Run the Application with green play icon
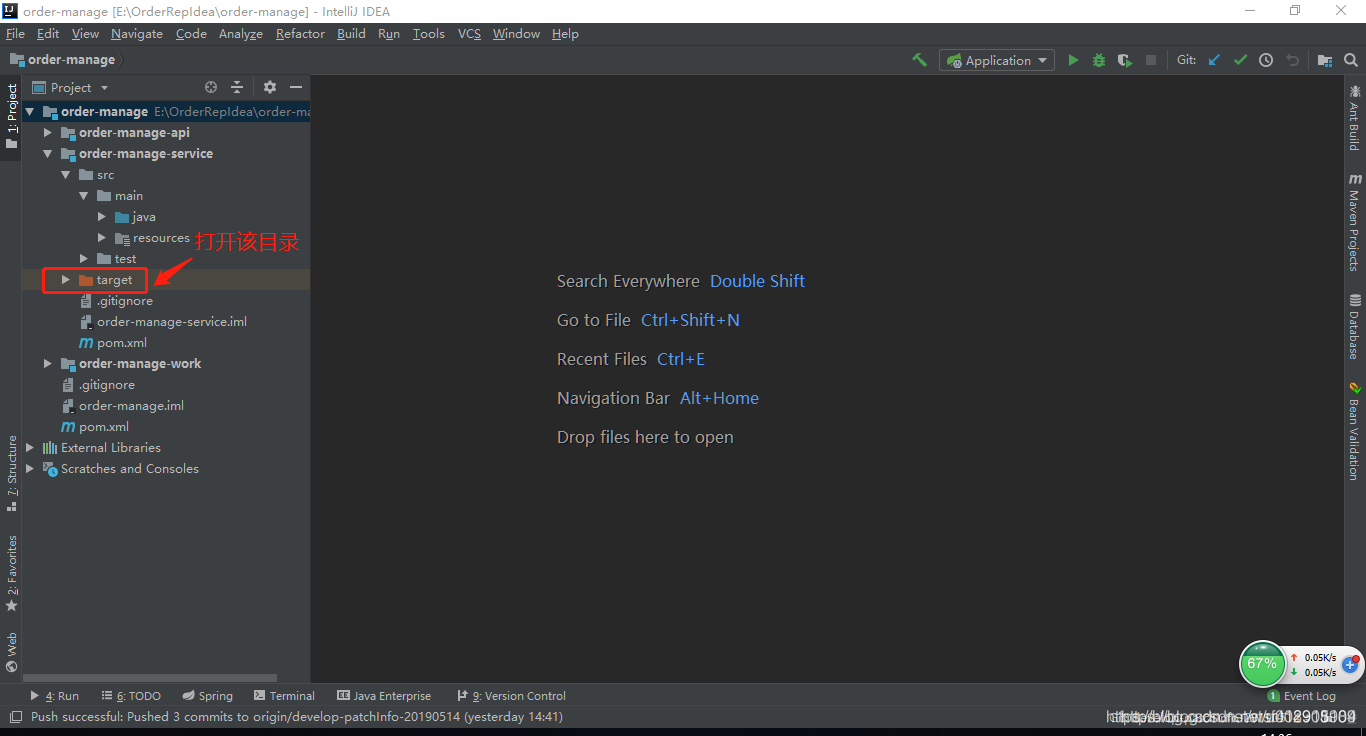 1073,60
